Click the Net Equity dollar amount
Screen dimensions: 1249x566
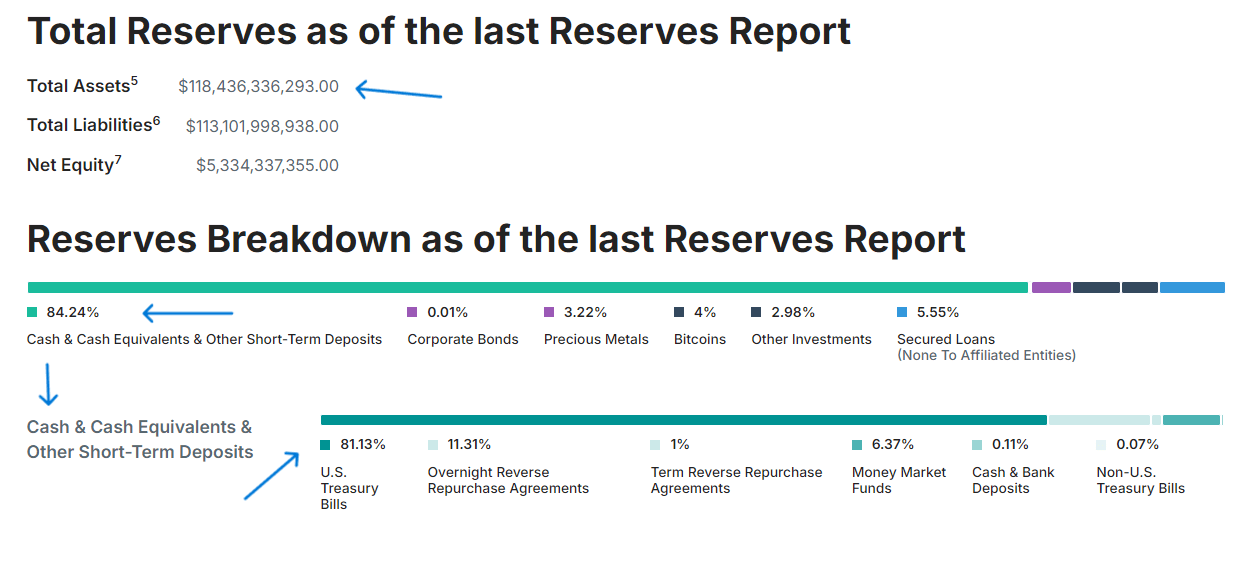click(x=267, y=165)
